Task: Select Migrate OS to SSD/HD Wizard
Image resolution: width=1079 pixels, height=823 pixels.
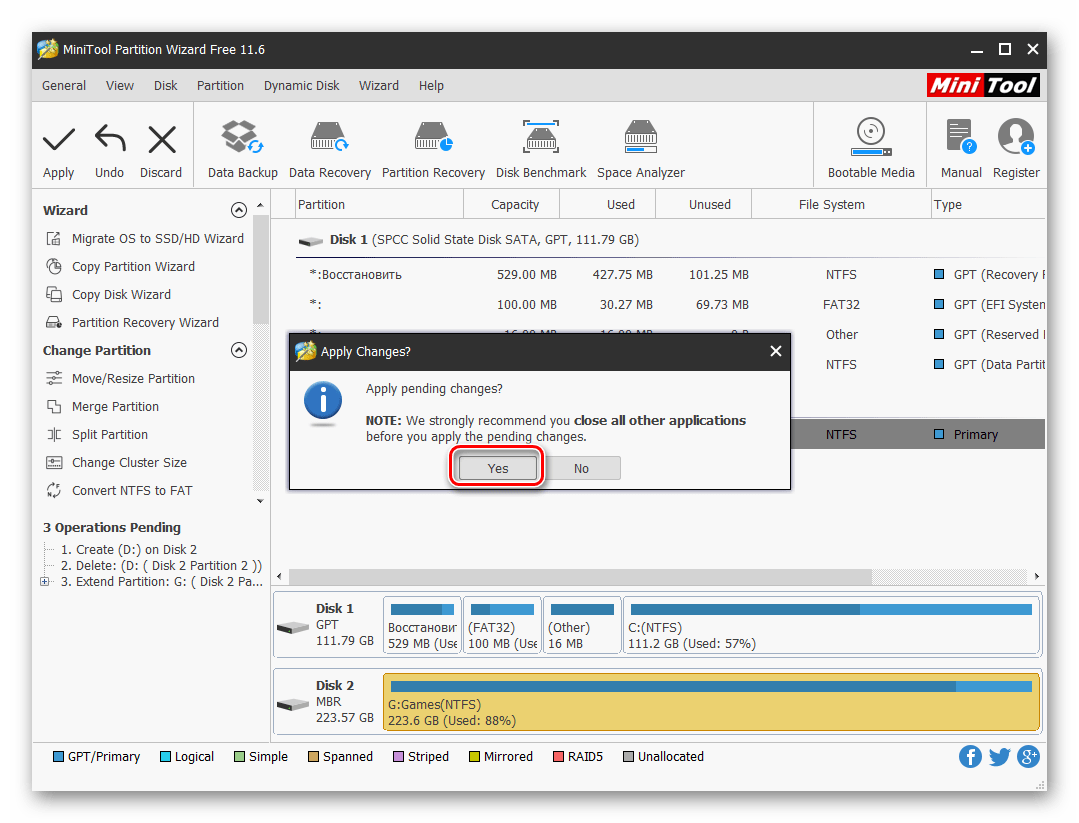Action: tap(157, 239)
